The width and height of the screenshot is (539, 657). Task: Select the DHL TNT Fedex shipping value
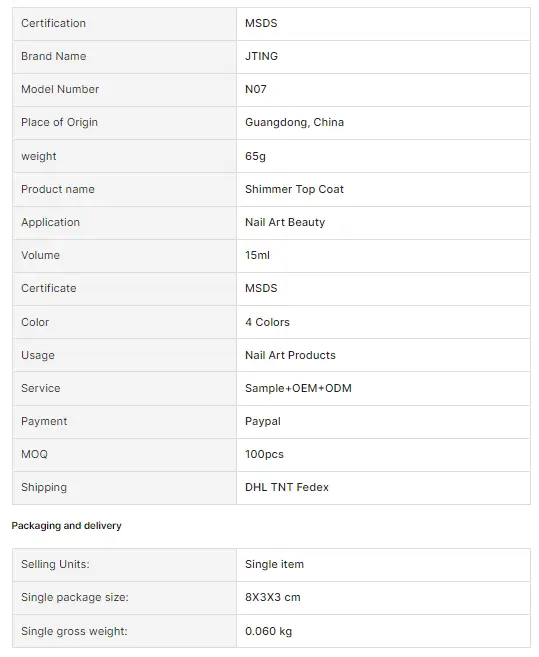click(x=287, y=487)
